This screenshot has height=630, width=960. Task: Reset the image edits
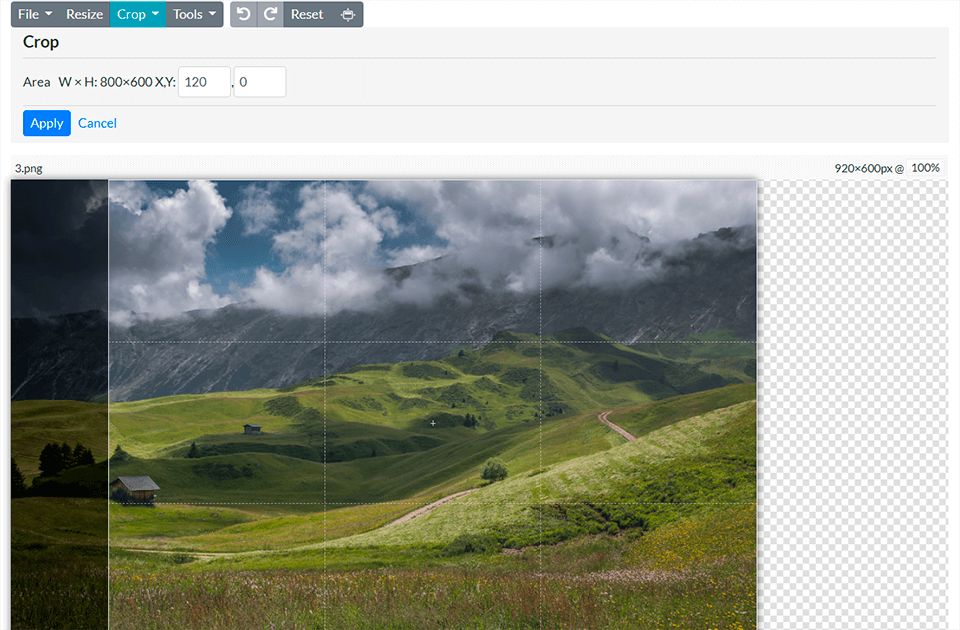(307, 14)
